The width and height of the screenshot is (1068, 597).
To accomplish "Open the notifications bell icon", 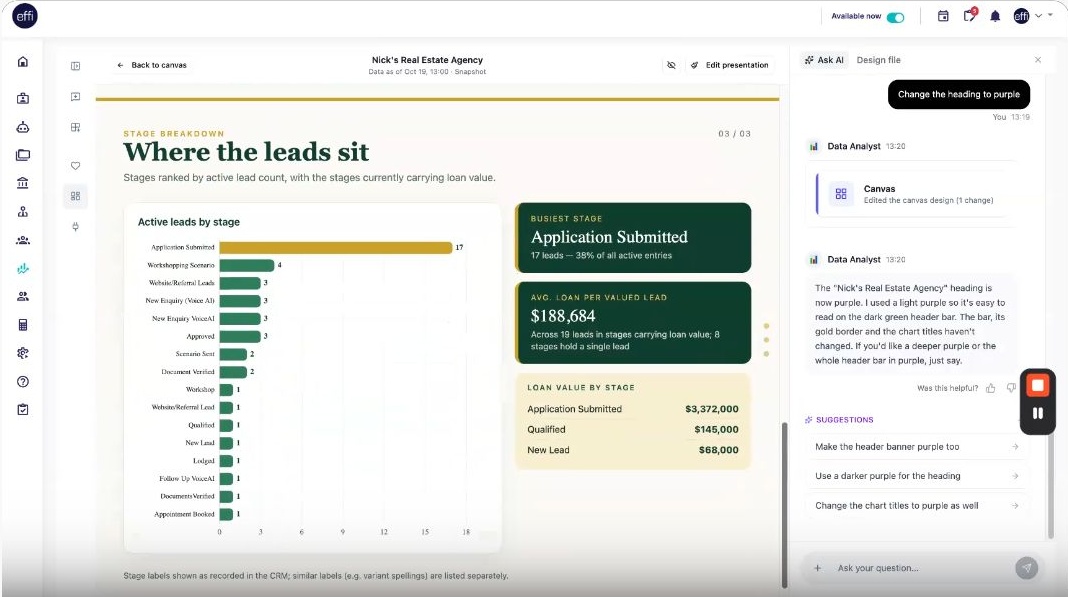I will point(995,16).
